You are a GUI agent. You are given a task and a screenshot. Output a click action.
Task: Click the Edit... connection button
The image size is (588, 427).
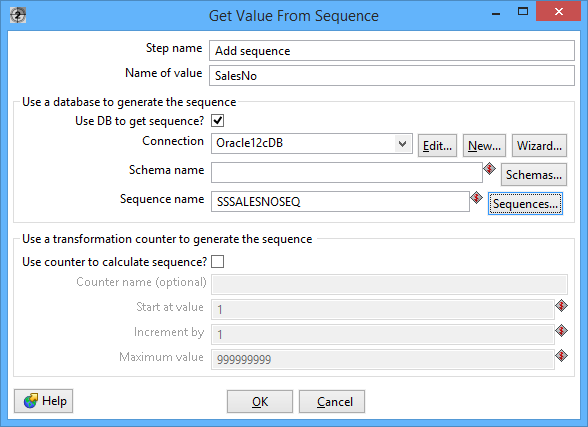tap(437, 145)
